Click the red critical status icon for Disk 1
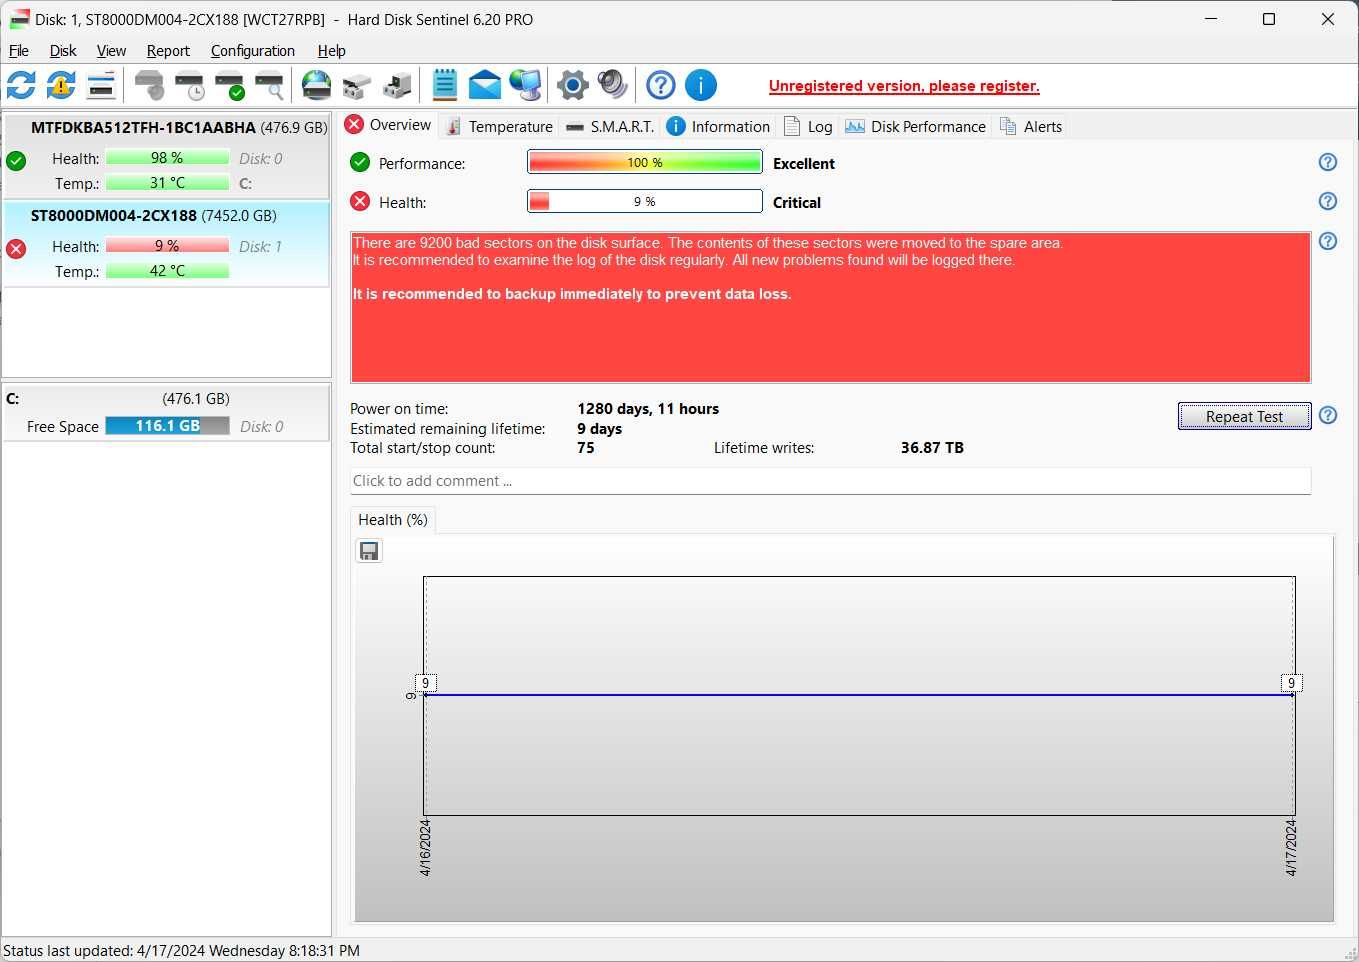This screenshot has width=1359, height=962. [x=16, y=248]
